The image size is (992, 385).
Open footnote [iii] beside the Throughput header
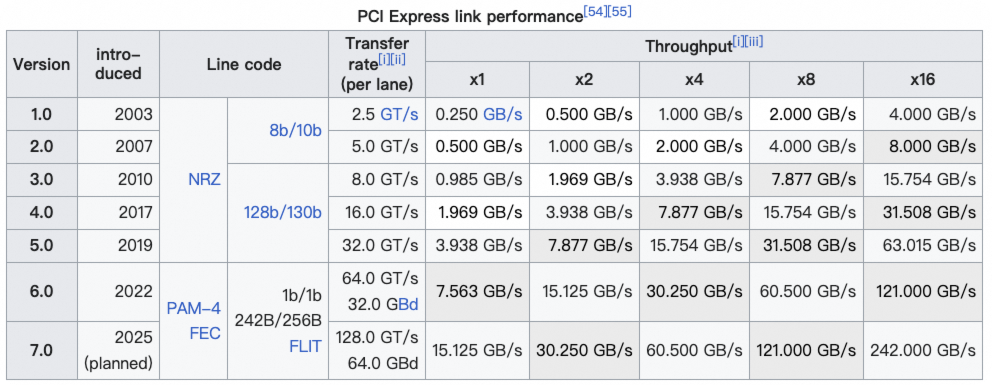pyautogui.click(x=753, y=42)
